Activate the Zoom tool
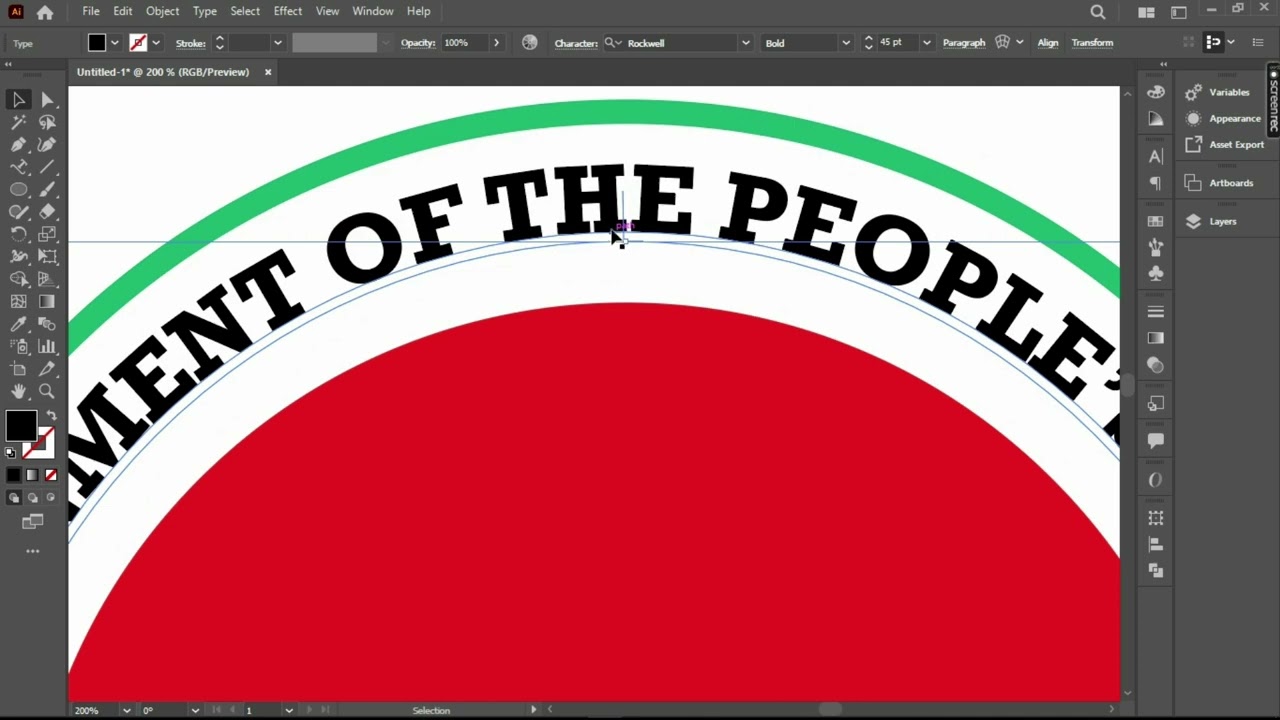 click(47, 391)
